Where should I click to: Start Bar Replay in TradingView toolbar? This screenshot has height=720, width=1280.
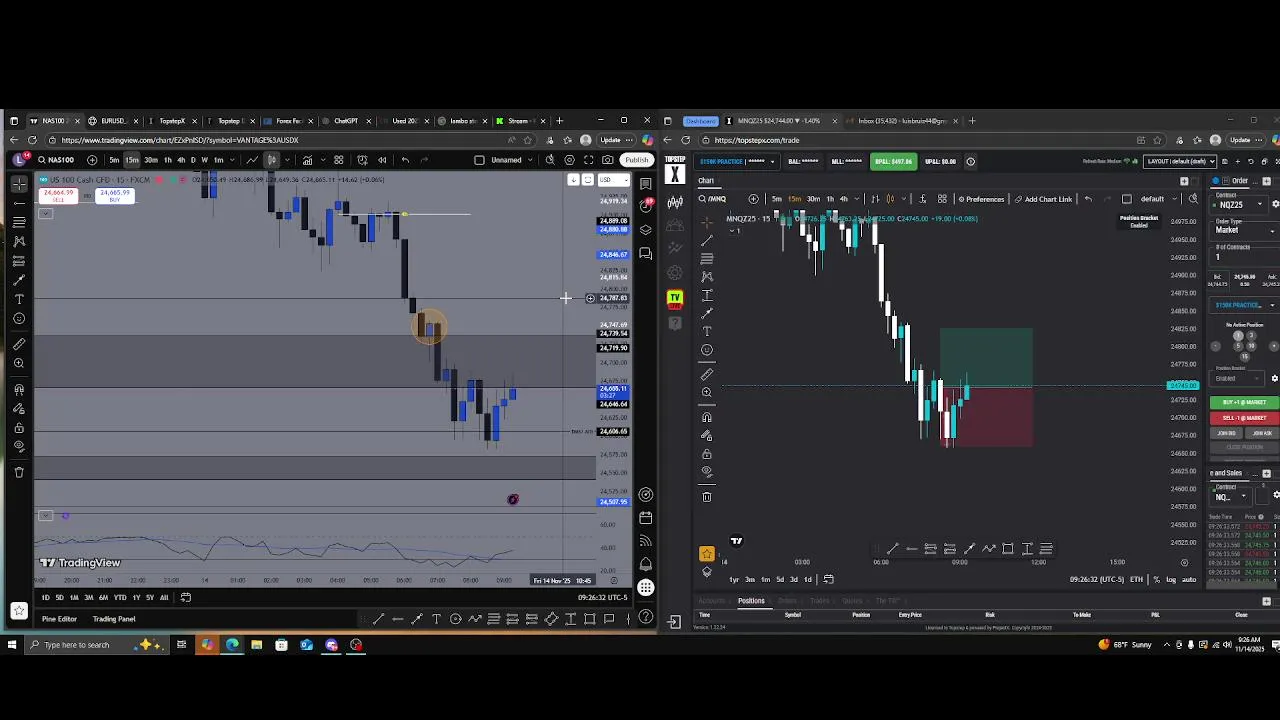pyautogui.click(x=382, y=160)
